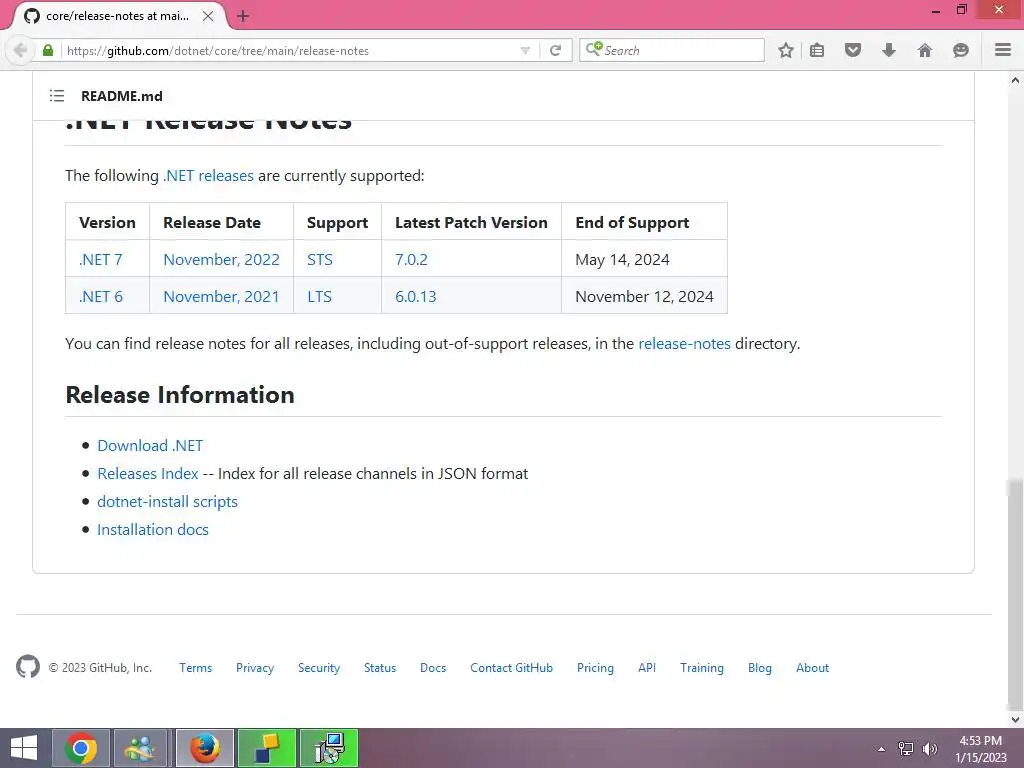Open the .NET releases link
Viewport: 1024px width, 768px height.
click(x=208, y=176)
